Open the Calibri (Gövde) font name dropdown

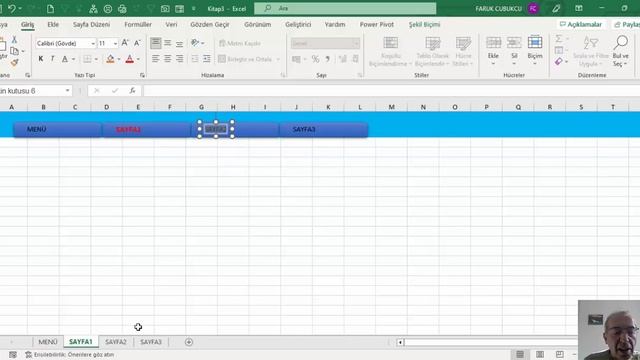(93, 43)
